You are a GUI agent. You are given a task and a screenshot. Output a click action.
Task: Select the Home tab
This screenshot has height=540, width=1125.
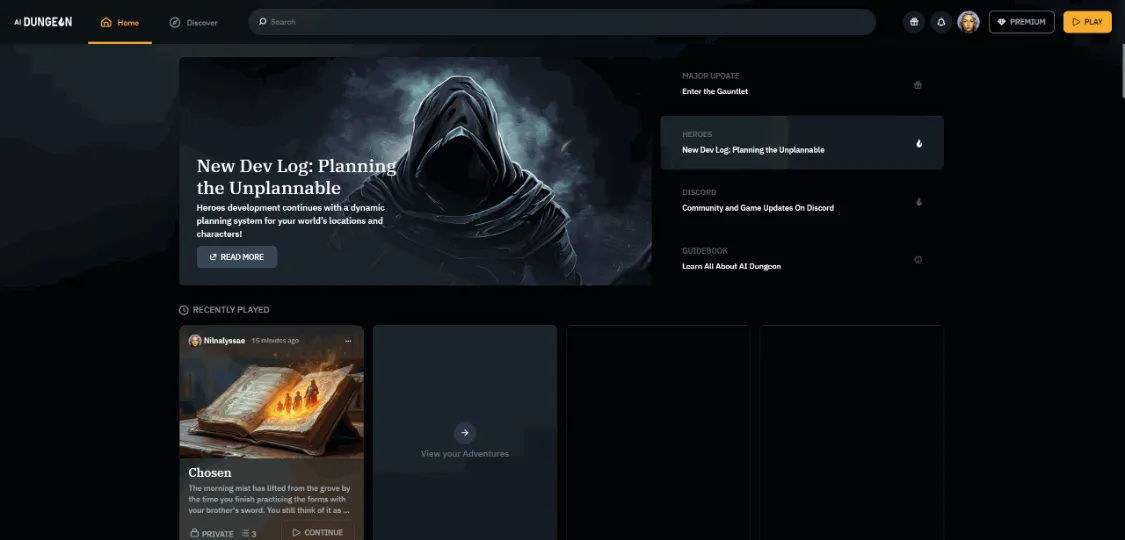120,22
